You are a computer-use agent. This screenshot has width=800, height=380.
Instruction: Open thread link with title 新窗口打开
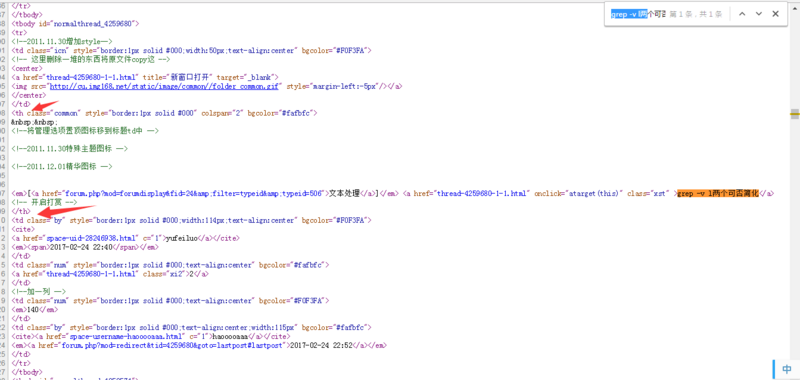(92, 77)
